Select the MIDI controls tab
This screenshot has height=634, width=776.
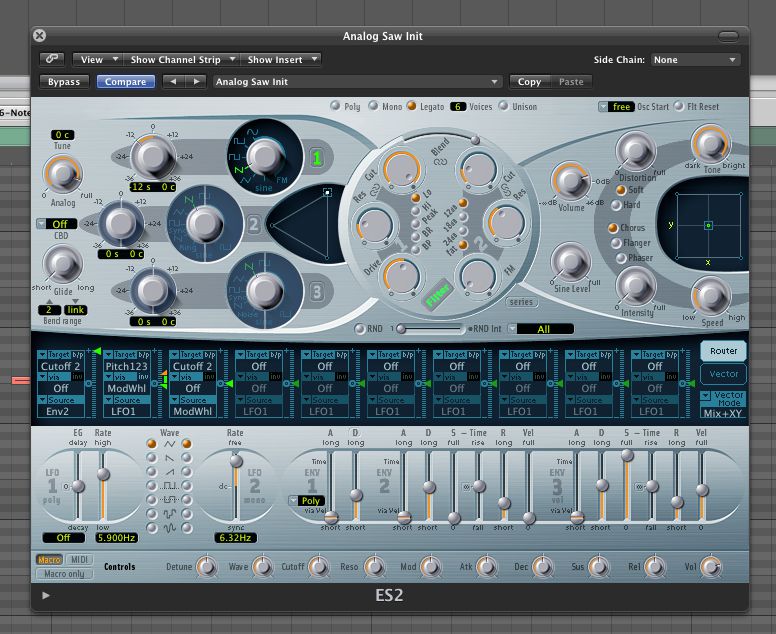click(79, 559)
